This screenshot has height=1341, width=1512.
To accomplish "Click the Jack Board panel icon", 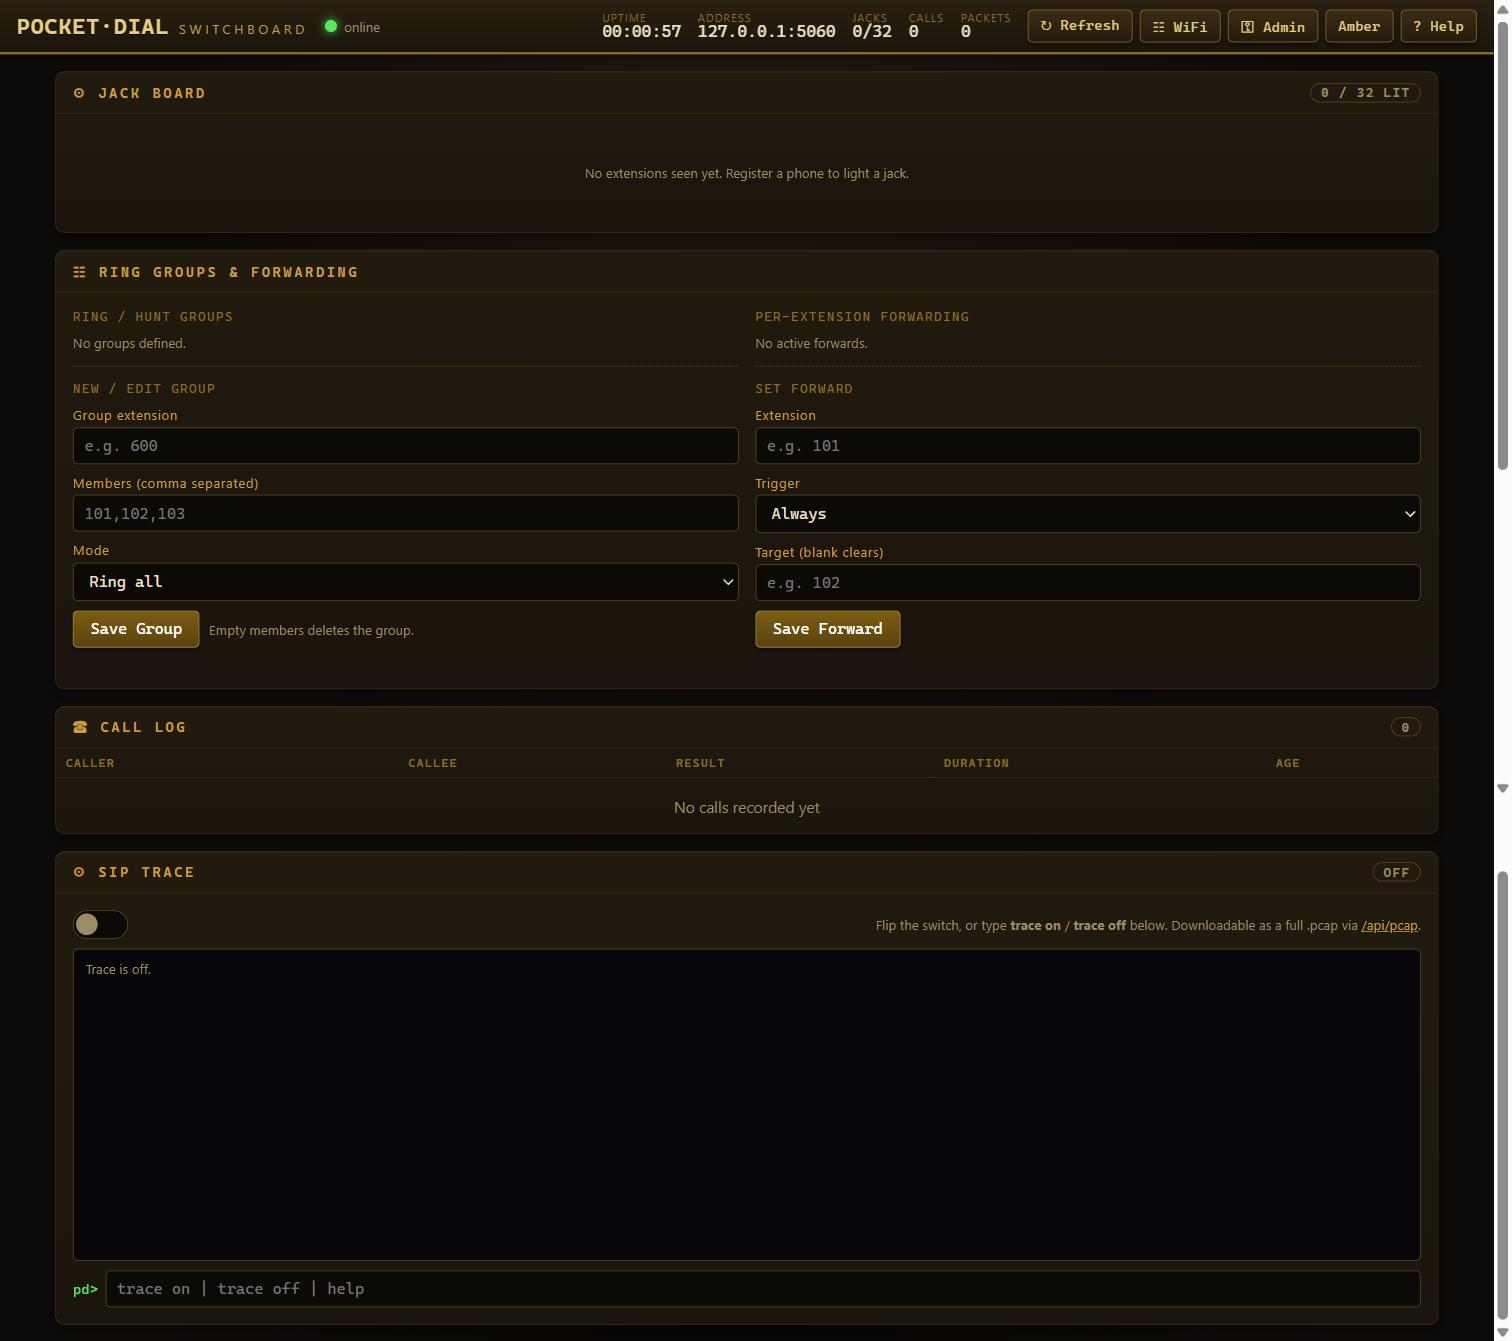I will tap(79, 93).
